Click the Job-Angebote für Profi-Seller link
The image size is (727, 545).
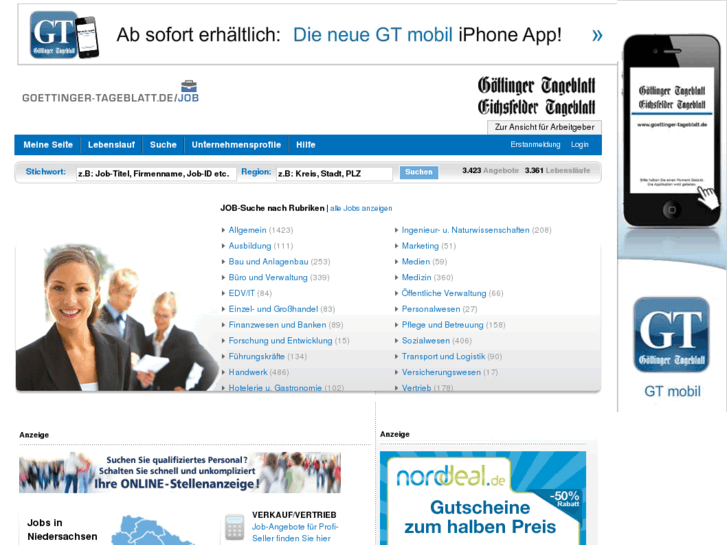pos(295,532)
